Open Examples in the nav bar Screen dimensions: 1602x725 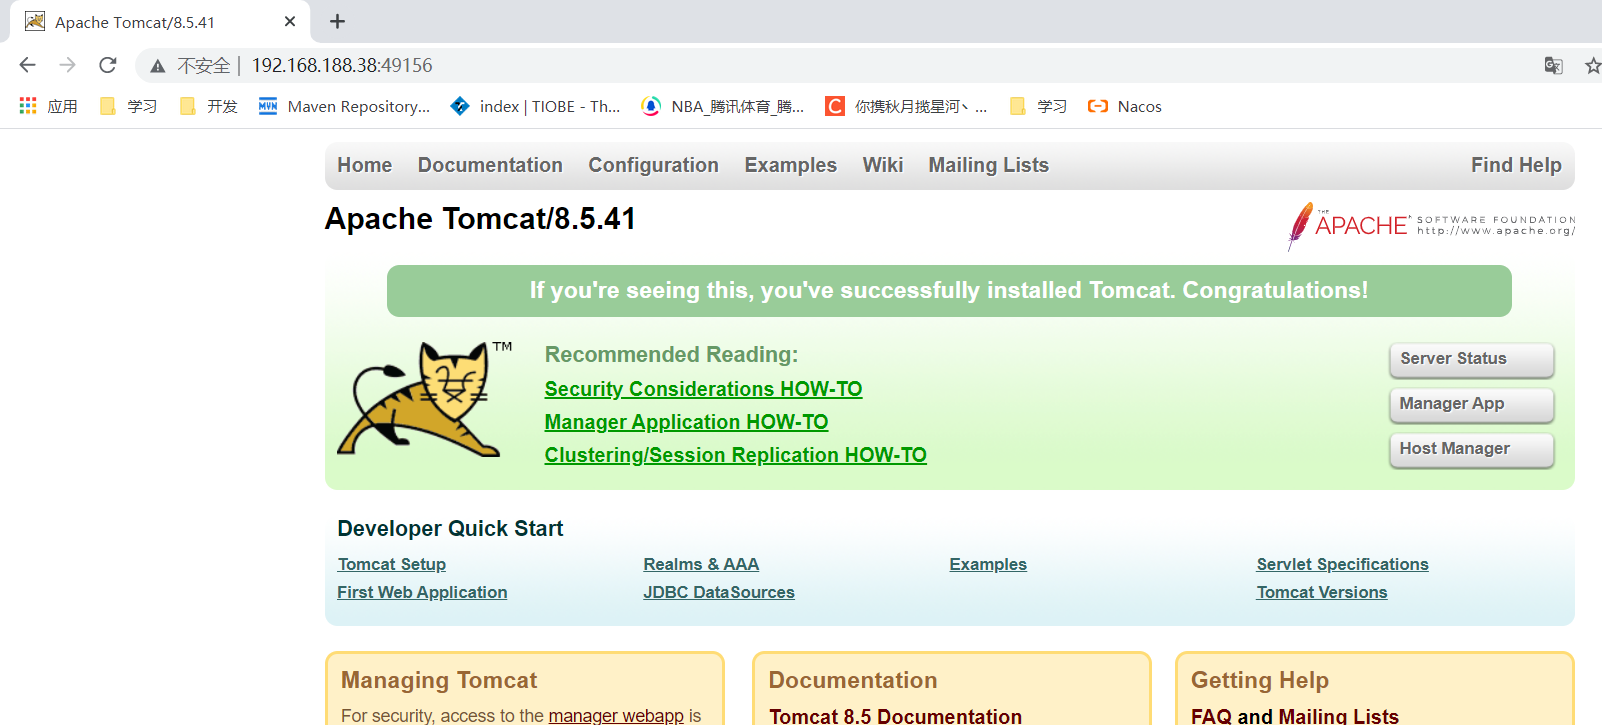(x=790, y=165)
